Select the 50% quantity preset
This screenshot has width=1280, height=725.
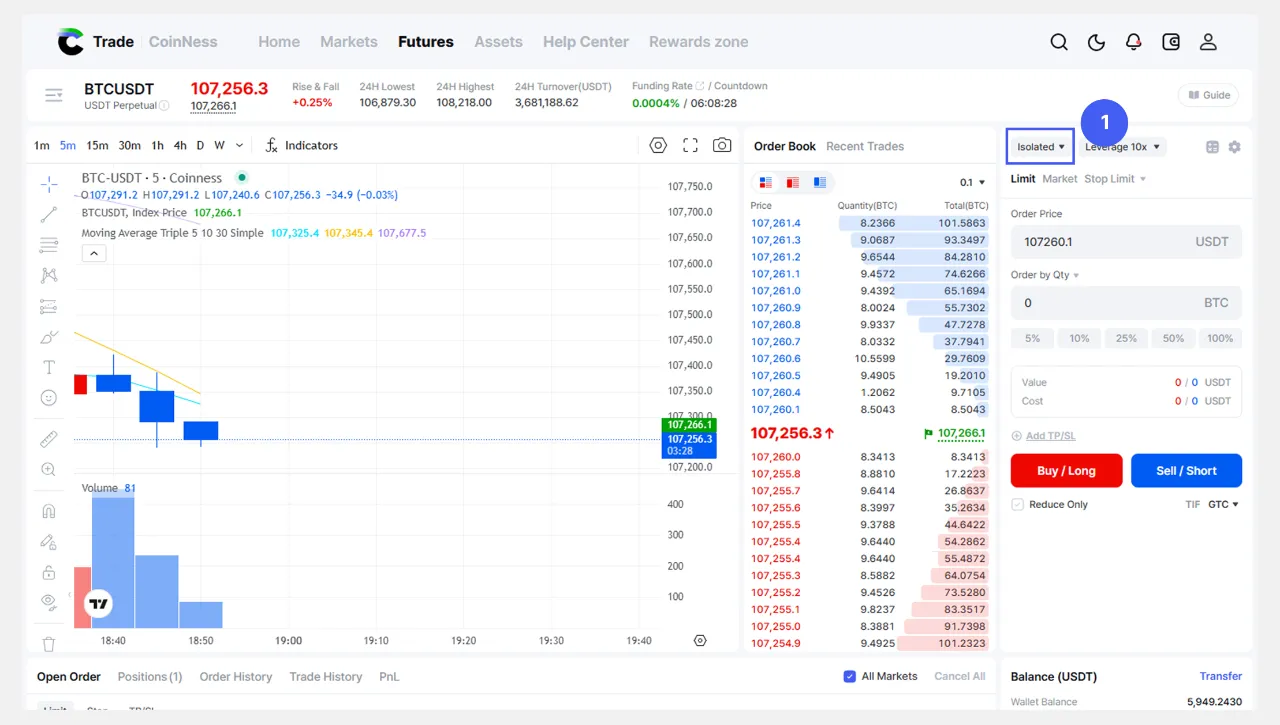(x=1173, y=338)
